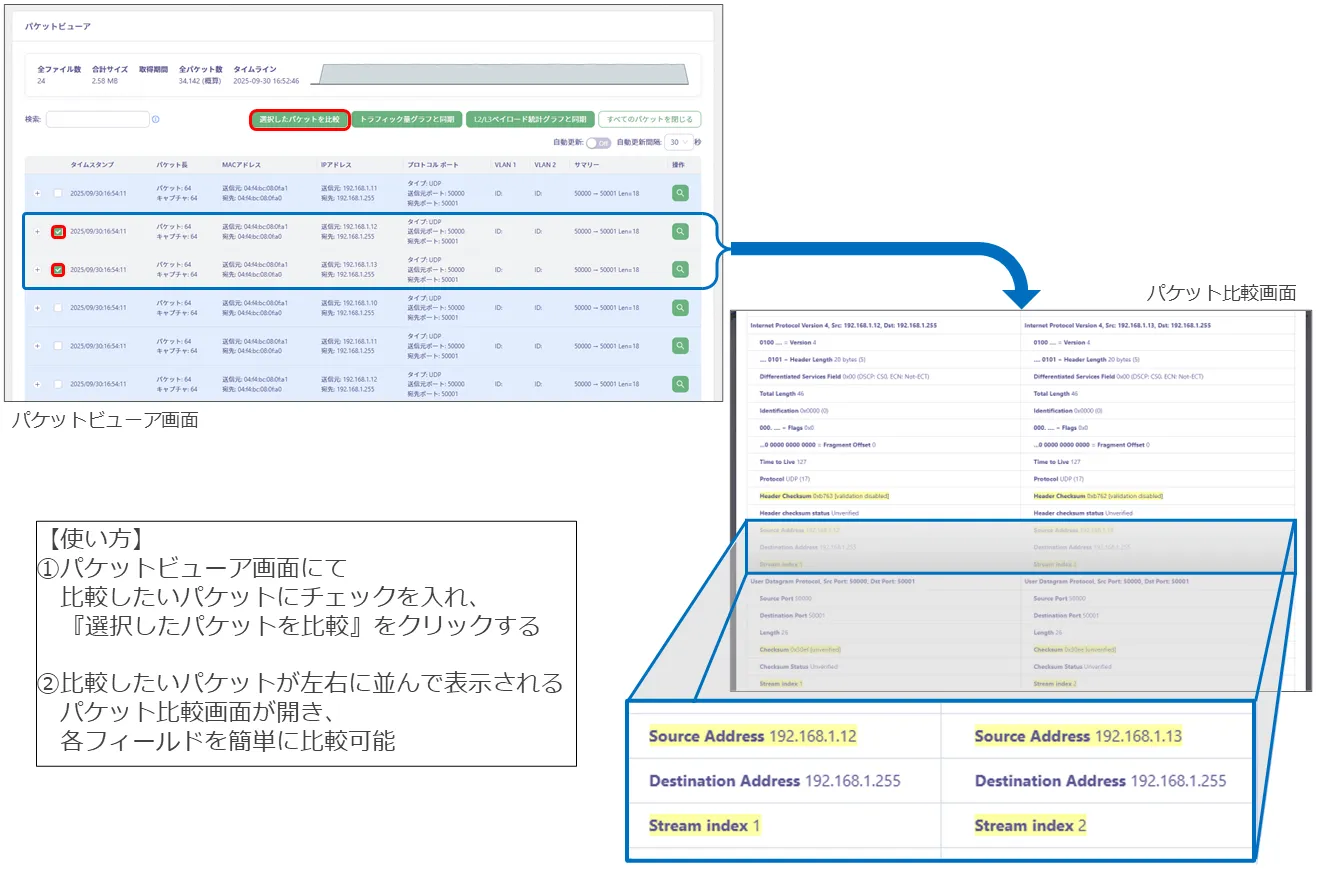
Task: Click the 選択したパケットを比較 button
Action: [299, 119]
